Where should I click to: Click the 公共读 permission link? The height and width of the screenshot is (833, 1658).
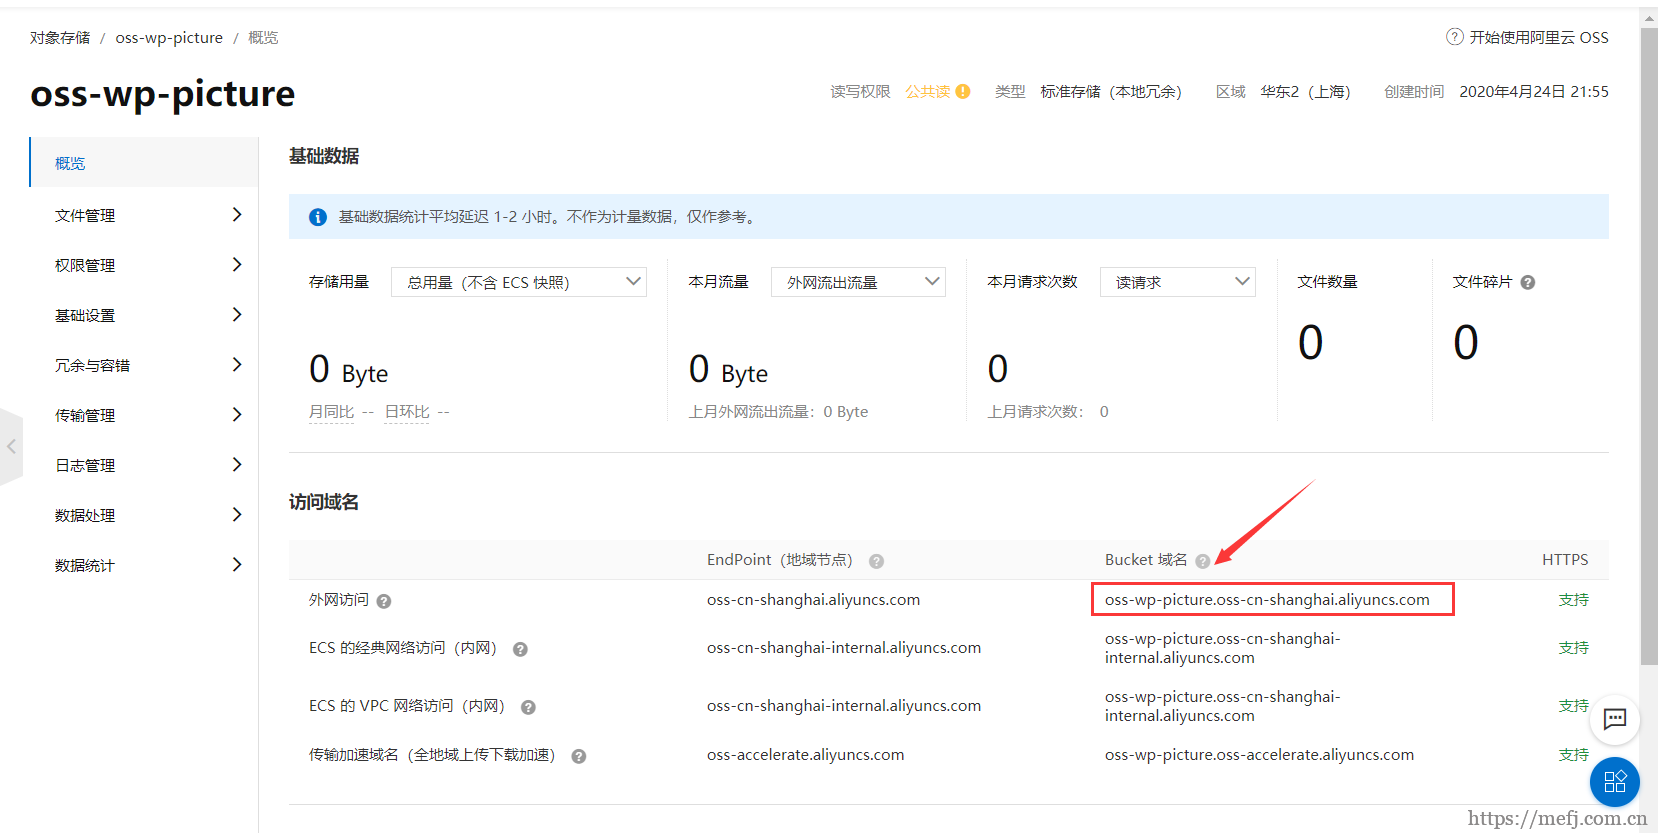tap(928, 91)
